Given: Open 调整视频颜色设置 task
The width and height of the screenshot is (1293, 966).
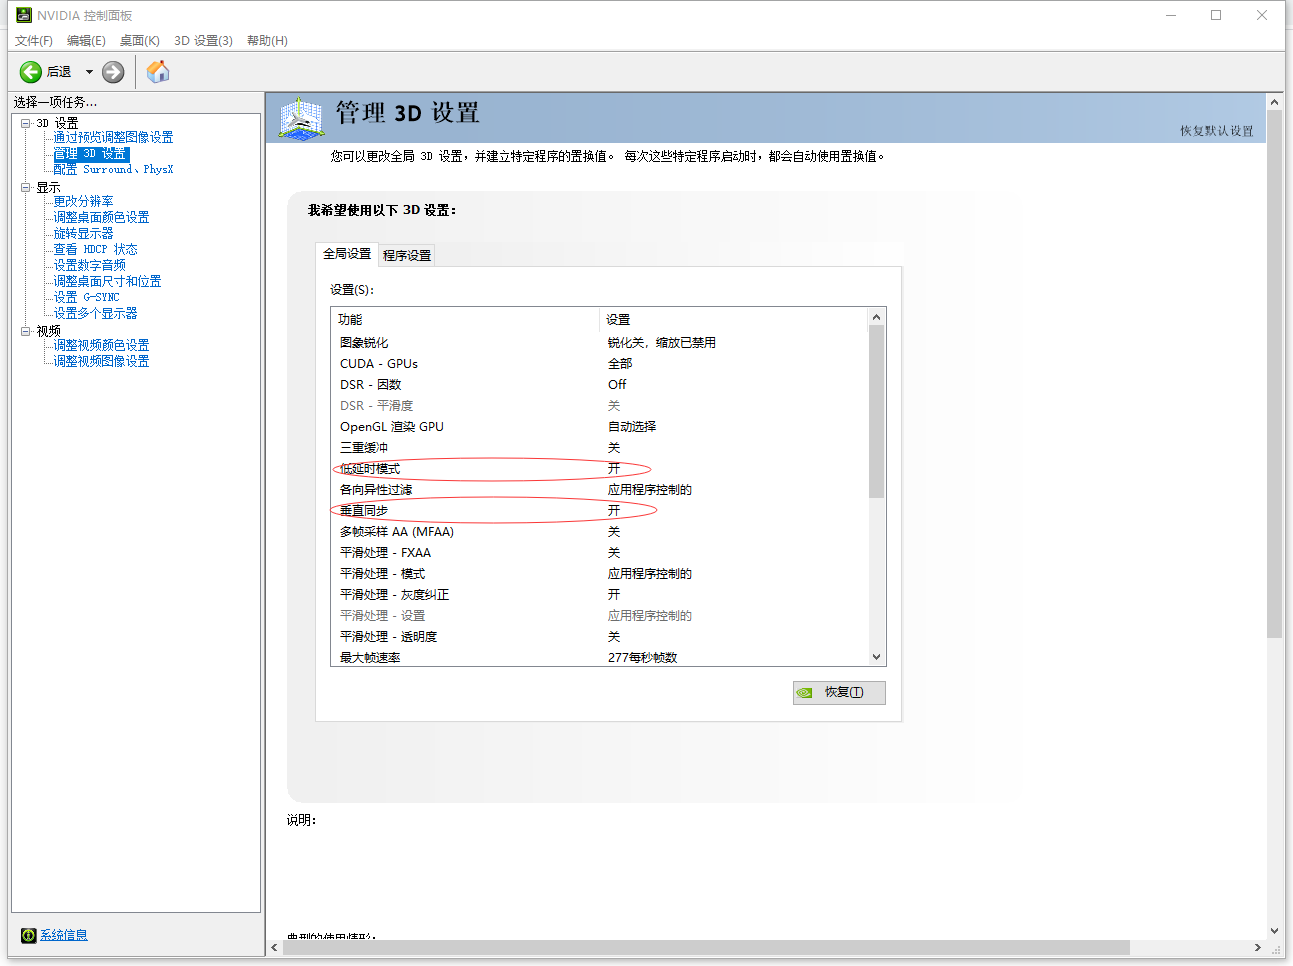Looking at the screenshot, I should pos(101,346).
